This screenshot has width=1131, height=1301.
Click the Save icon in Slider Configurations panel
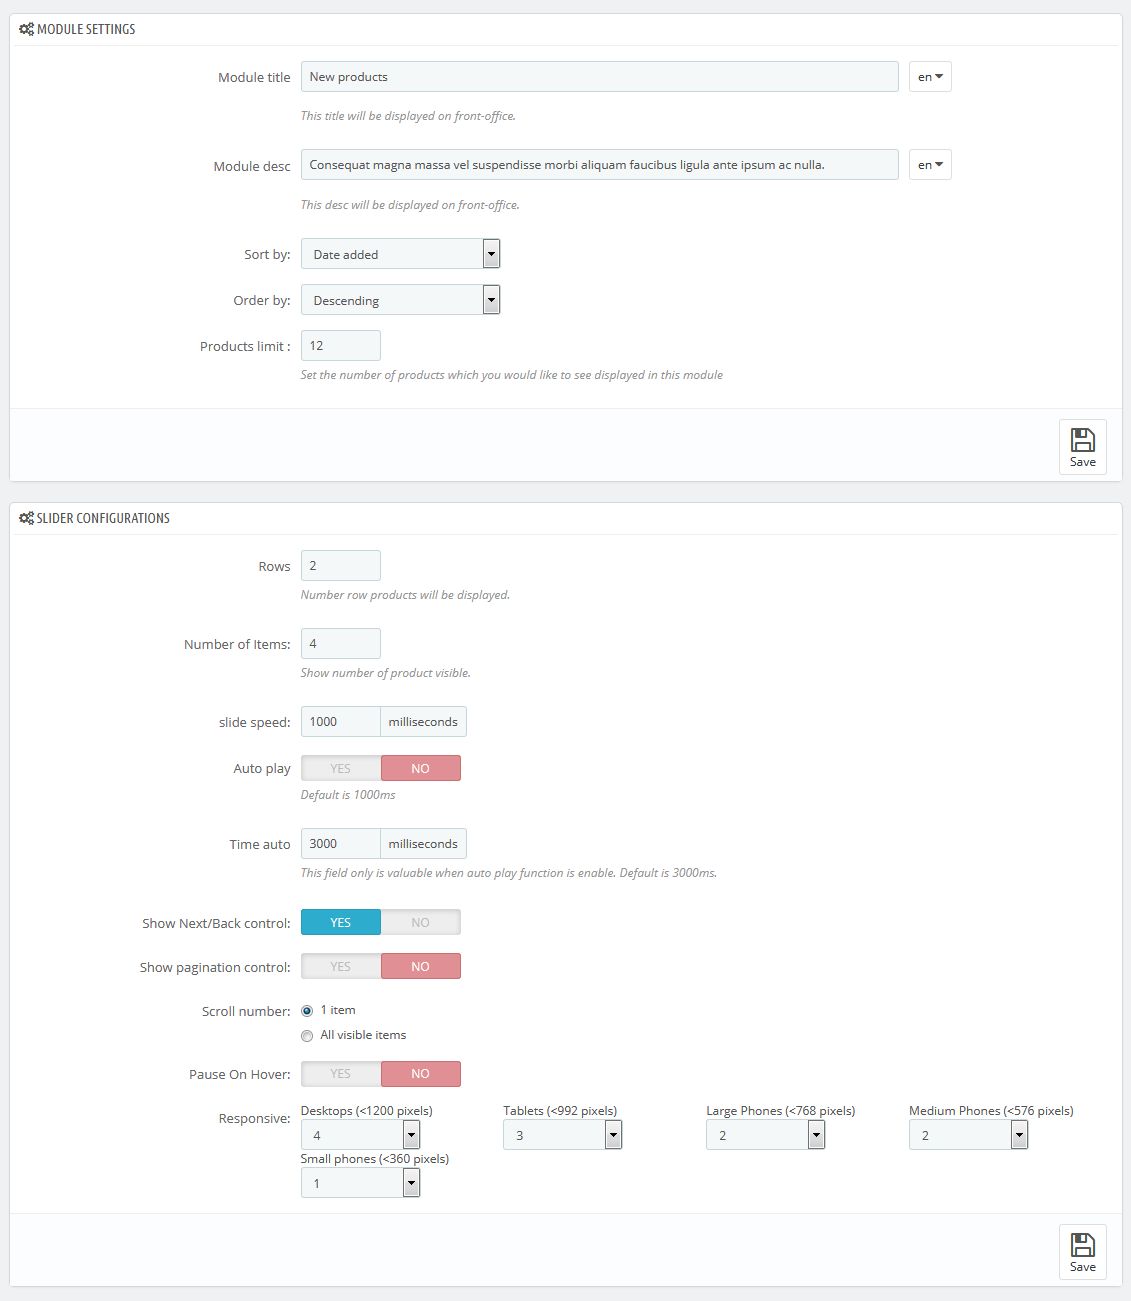(x=1082, y=1246)
